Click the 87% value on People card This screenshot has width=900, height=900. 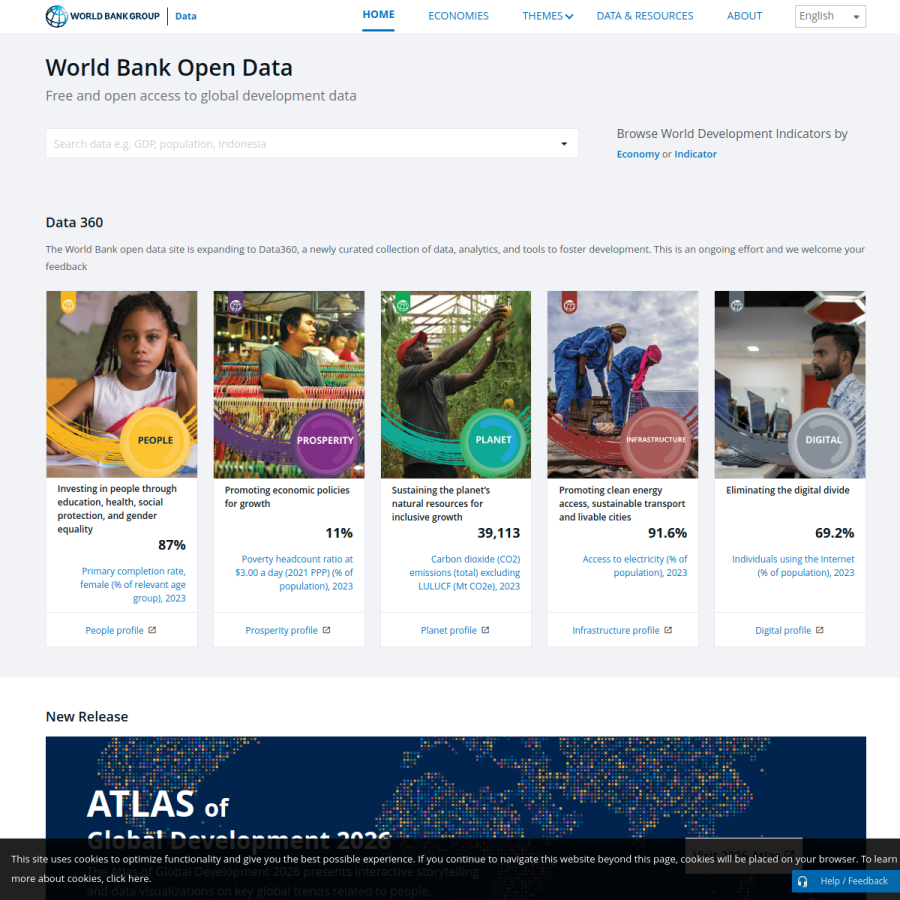tap(172, 545)
